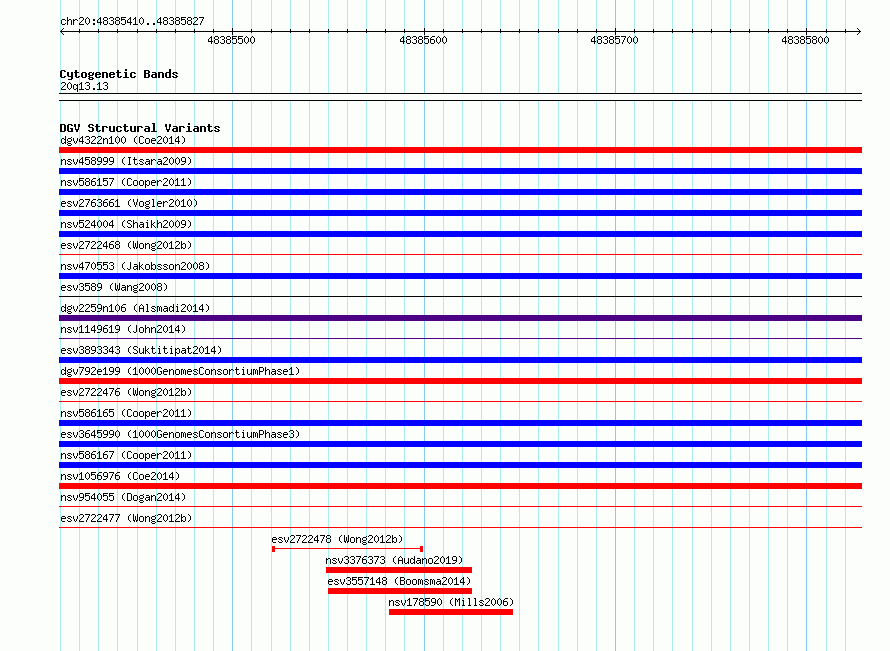Click the 48385800 ruler position
This screenshot has height=651, width=890.
click(x=805, y=40)
